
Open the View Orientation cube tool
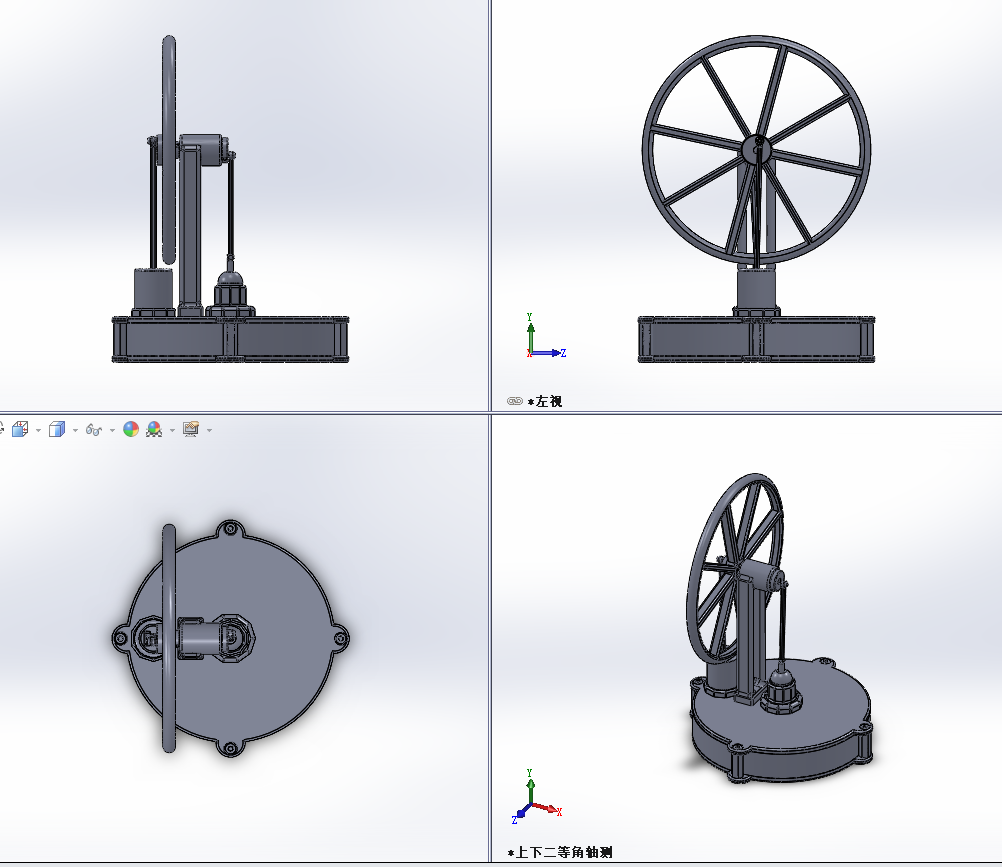pyautogui.click(x=20, y=429)
